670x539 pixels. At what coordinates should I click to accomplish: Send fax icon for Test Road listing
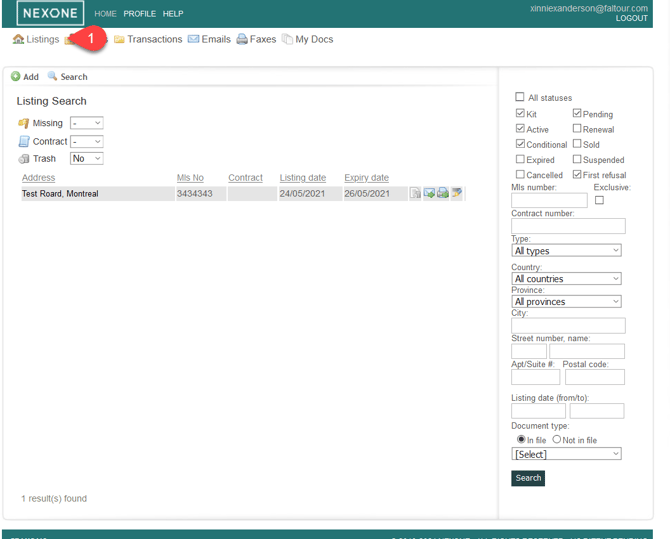[443, 193]
